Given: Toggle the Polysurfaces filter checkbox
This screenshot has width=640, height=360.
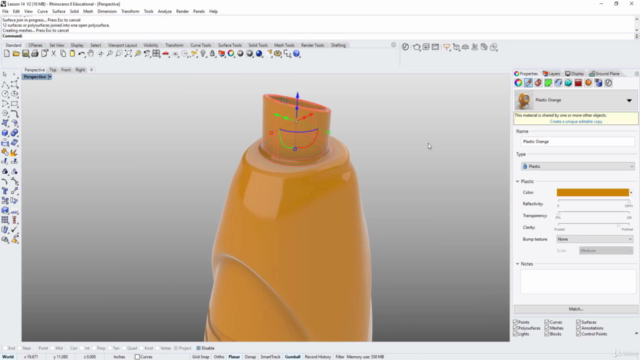Looking at the screenshot, I should pos(515,328).
